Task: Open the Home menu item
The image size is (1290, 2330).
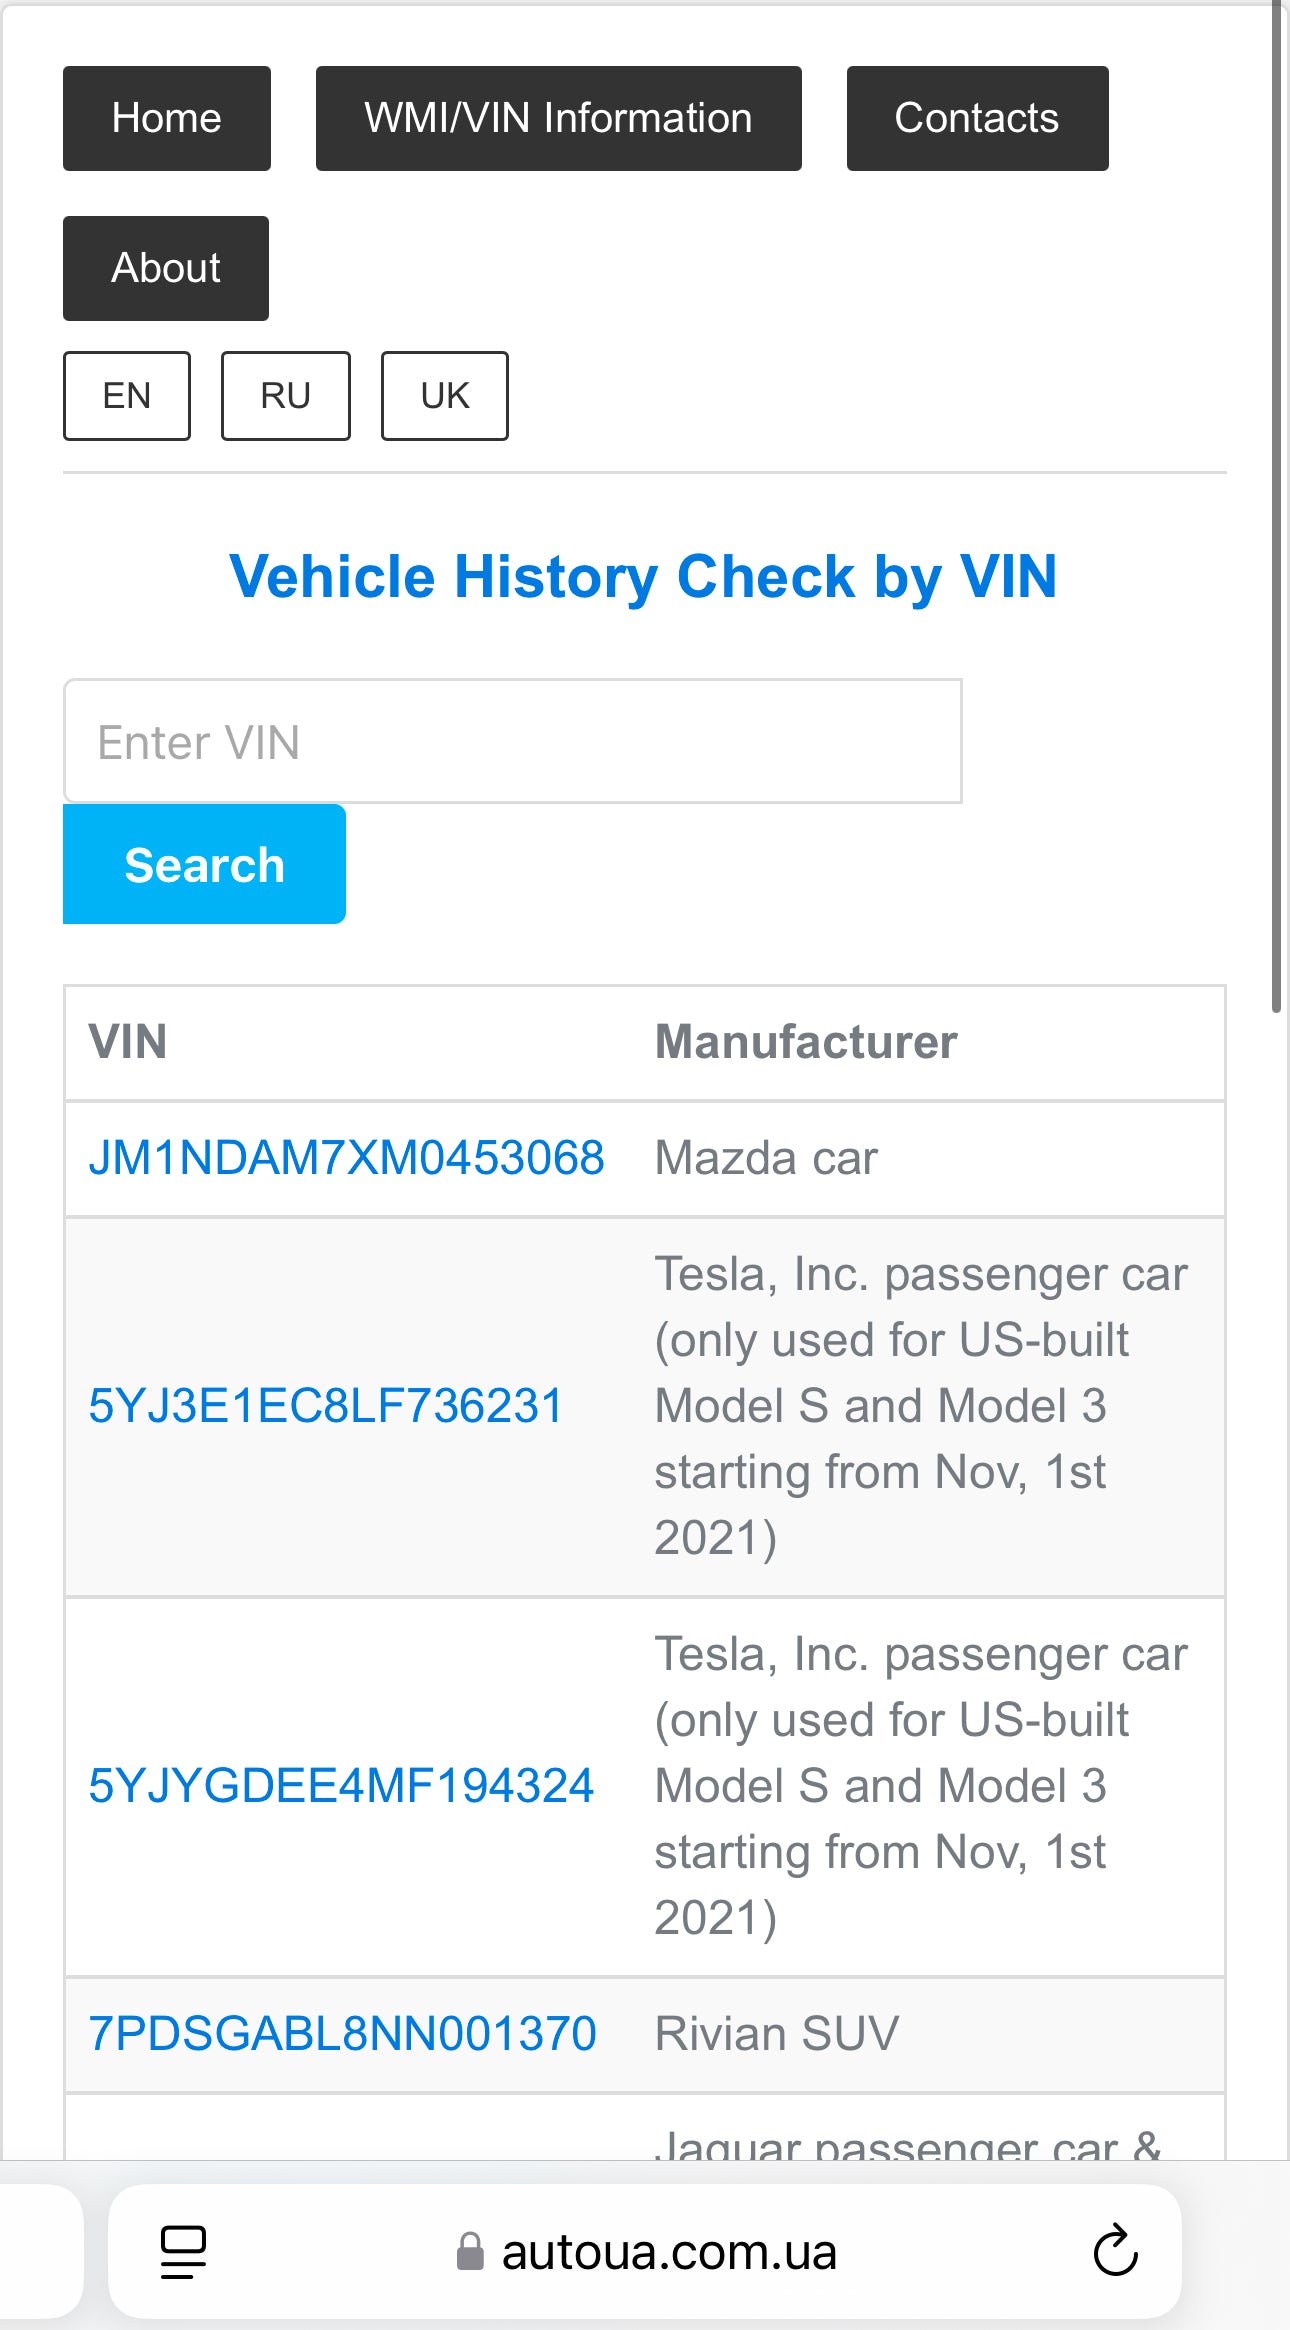Action: click(167, 119)
